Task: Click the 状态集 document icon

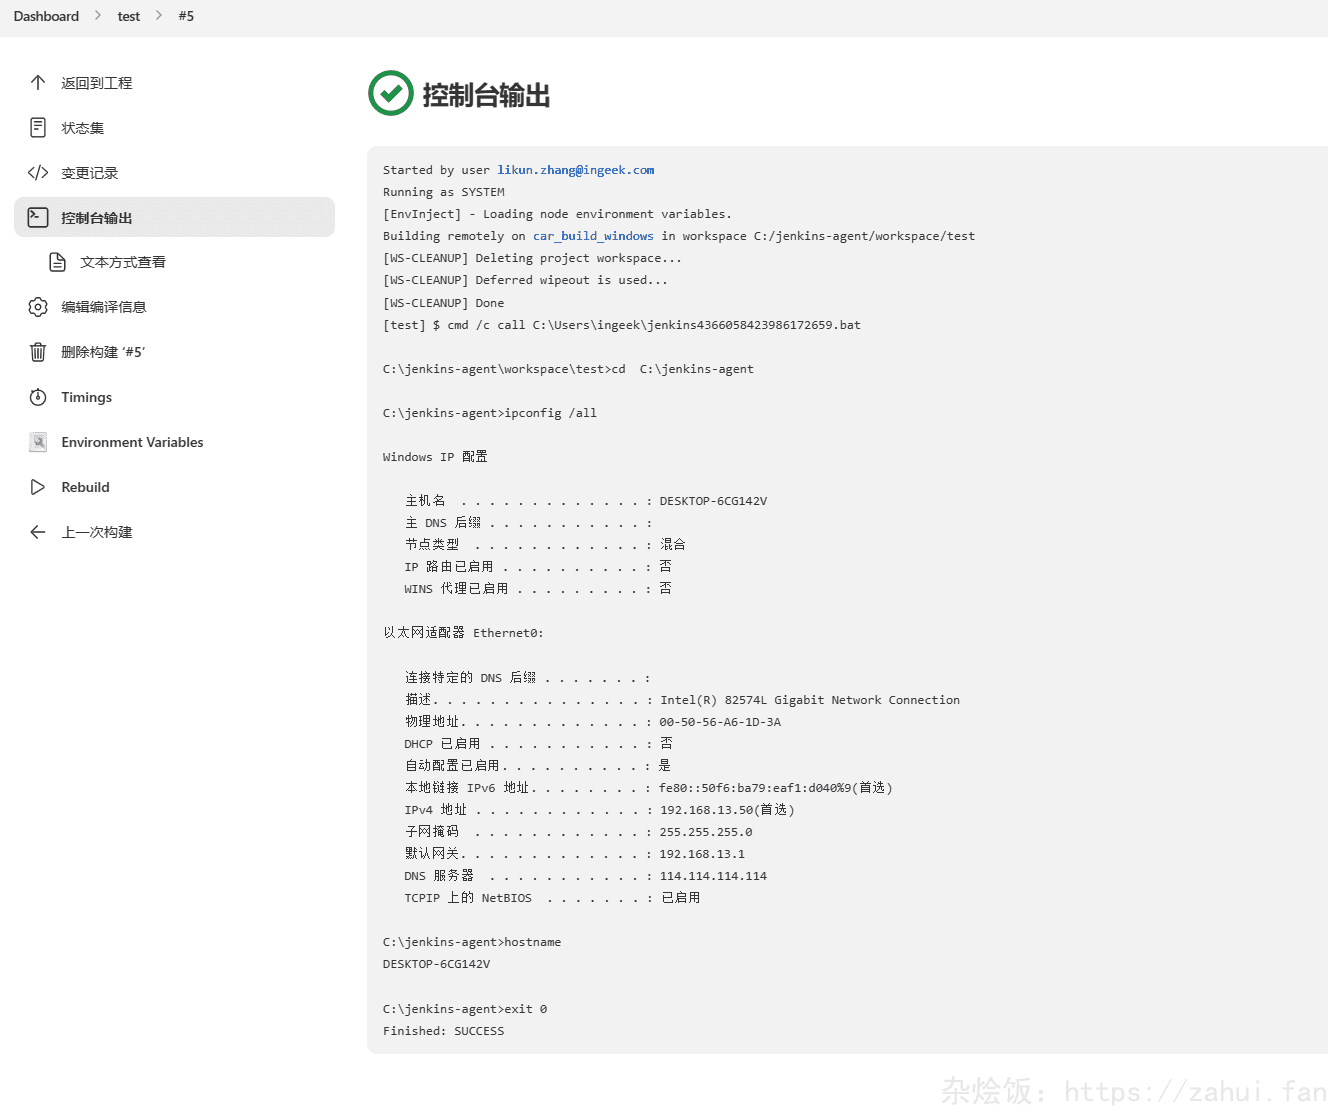Action: [x=38, y=128]
